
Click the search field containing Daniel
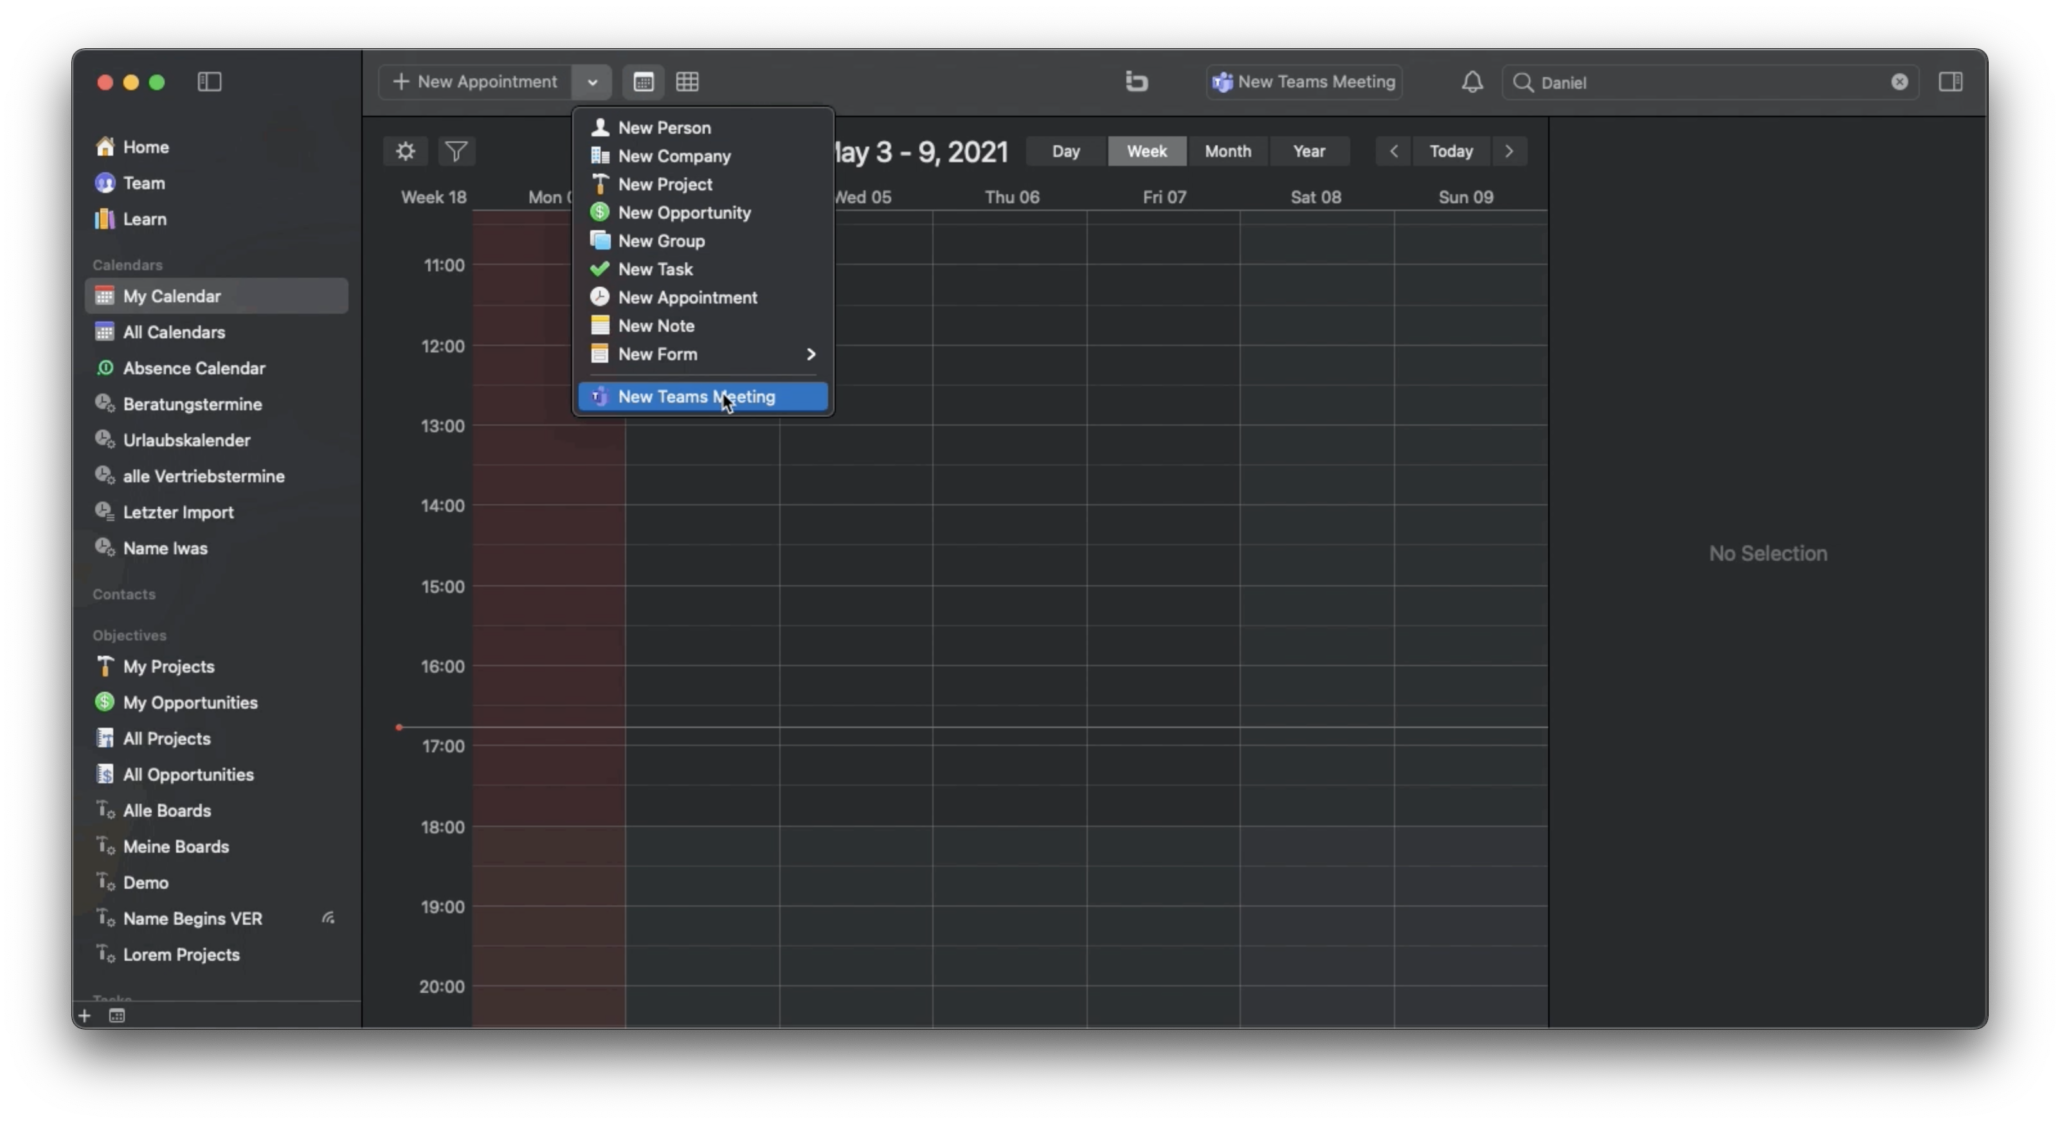pos(1709,82)
